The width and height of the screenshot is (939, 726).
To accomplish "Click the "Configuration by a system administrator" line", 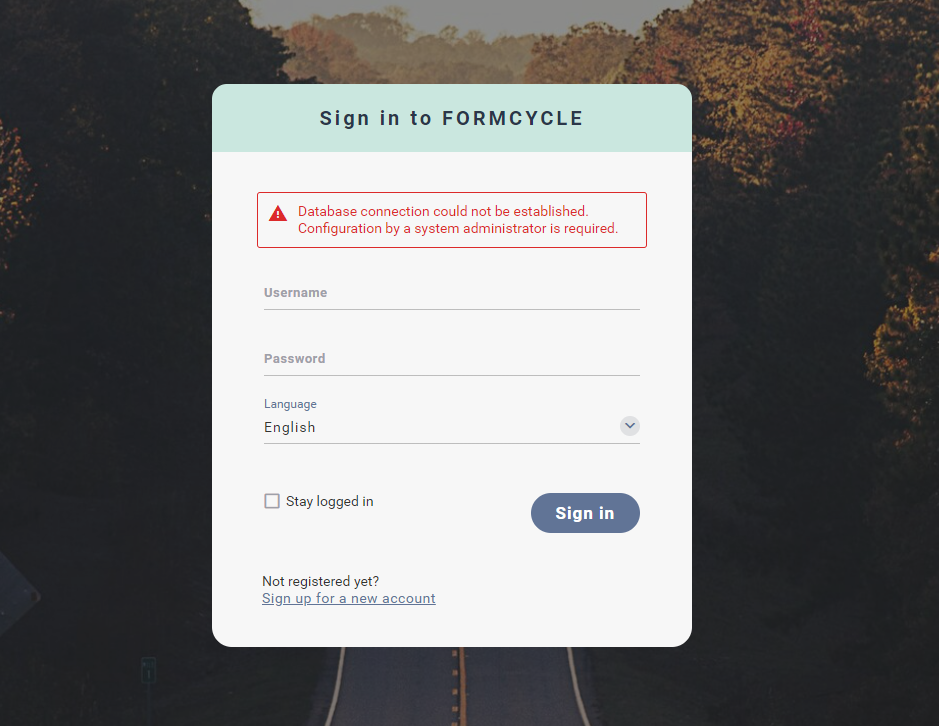I will 457,228.
